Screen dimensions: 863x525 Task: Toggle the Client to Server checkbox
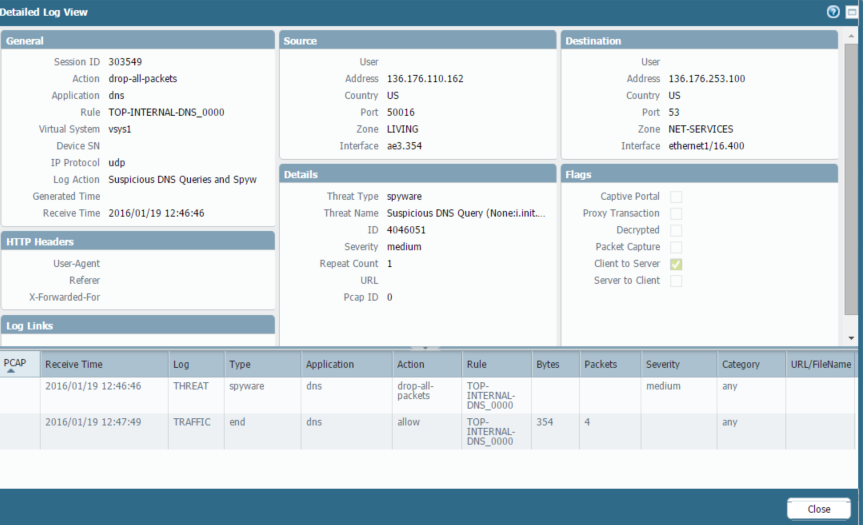pyautogui.click(x=676, y=264)
